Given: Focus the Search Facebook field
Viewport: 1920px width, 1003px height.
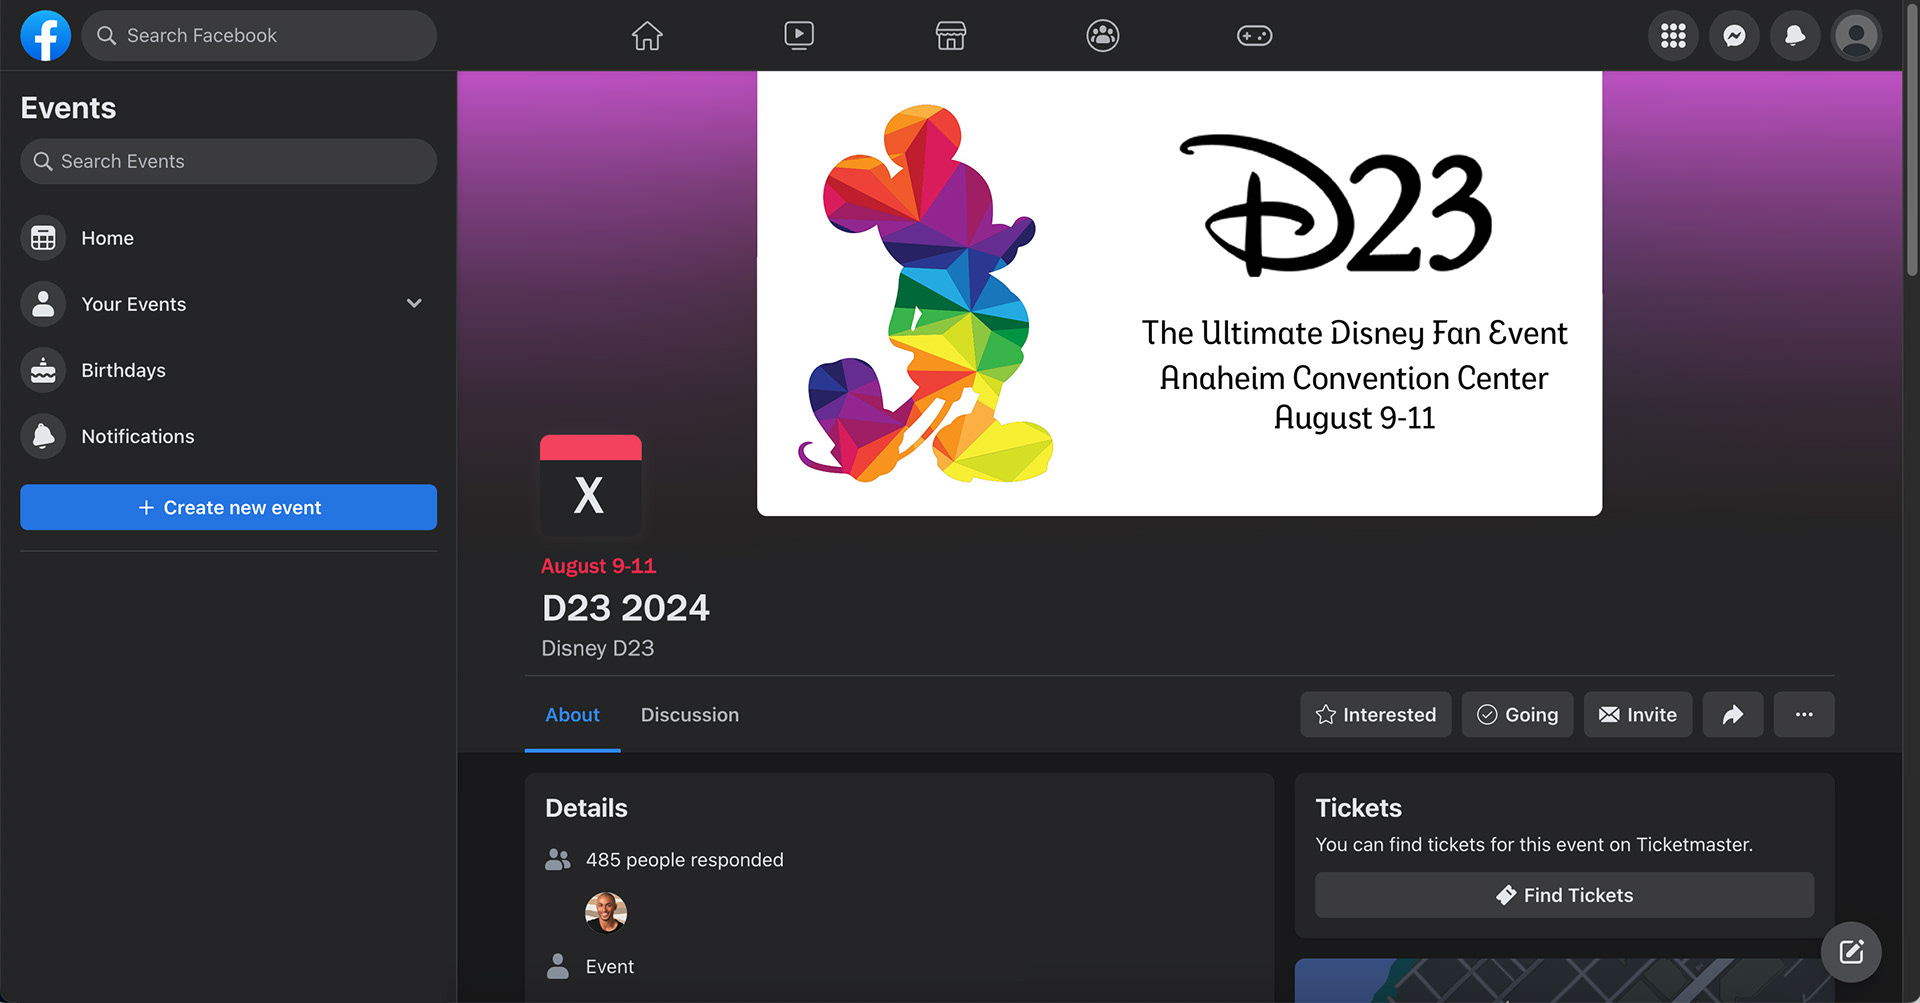Looking at the screenshot, I should click(259, 36).
